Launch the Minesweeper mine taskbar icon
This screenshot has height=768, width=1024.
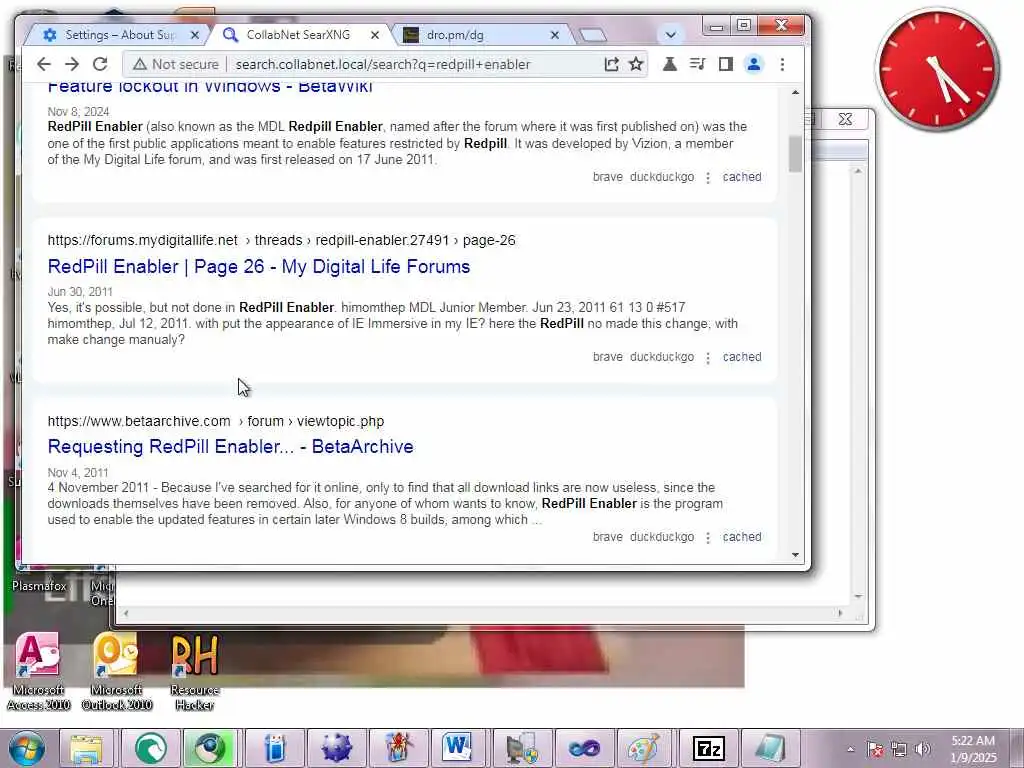pos(336,748)
